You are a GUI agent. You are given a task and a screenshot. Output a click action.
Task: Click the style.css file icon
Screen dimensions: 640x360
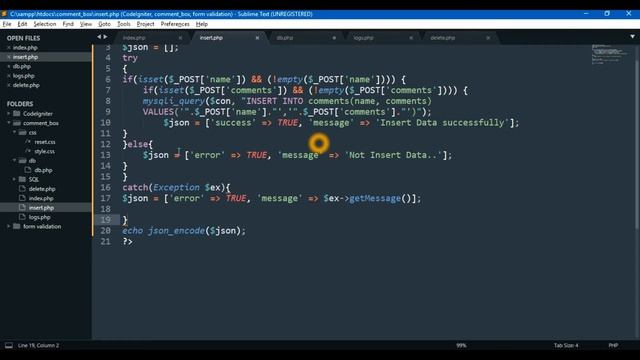[28, 151]
